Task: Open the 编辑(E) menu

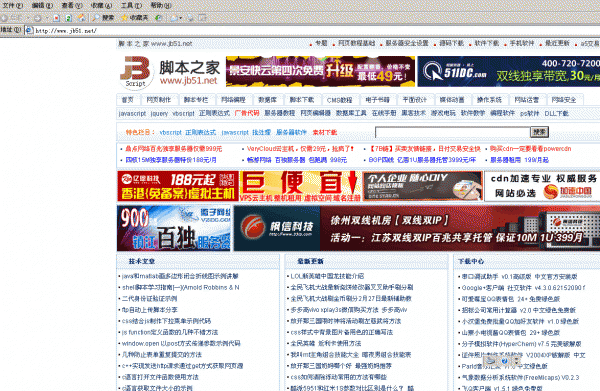Action: [x=42, y=5]
